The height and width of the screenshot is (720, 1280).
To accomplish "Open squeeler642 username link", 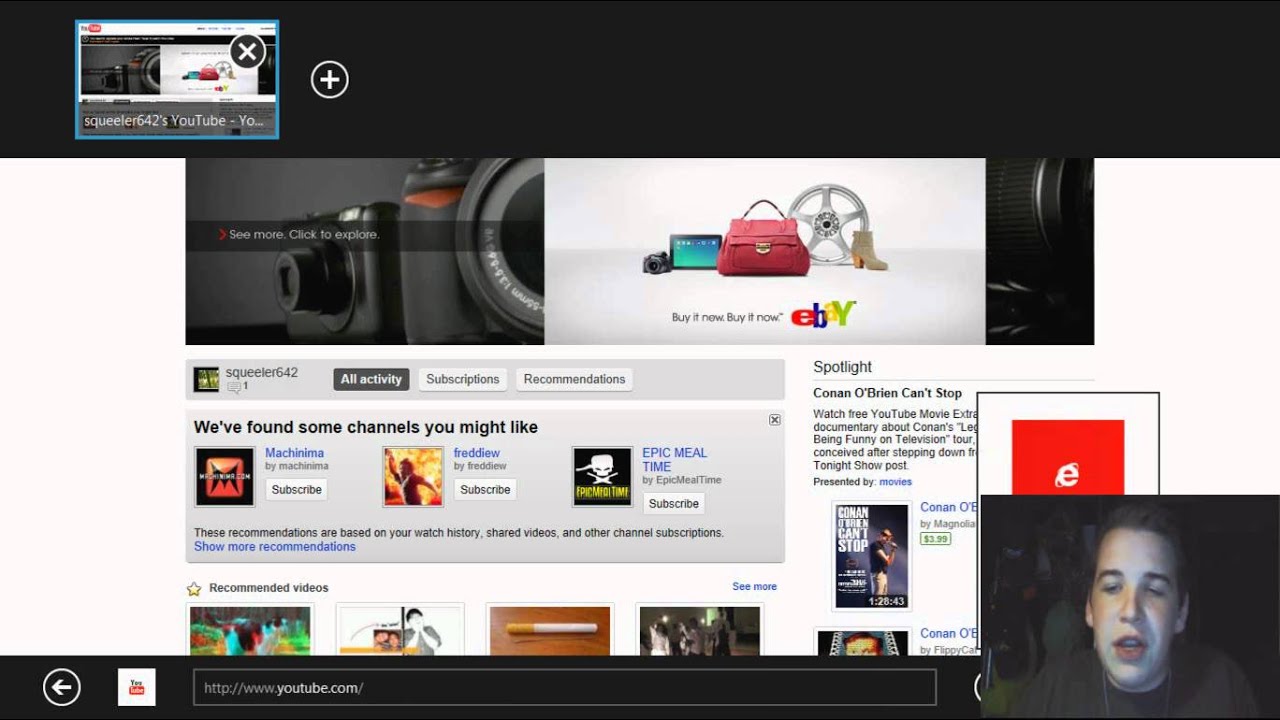I will pos(261,372).
